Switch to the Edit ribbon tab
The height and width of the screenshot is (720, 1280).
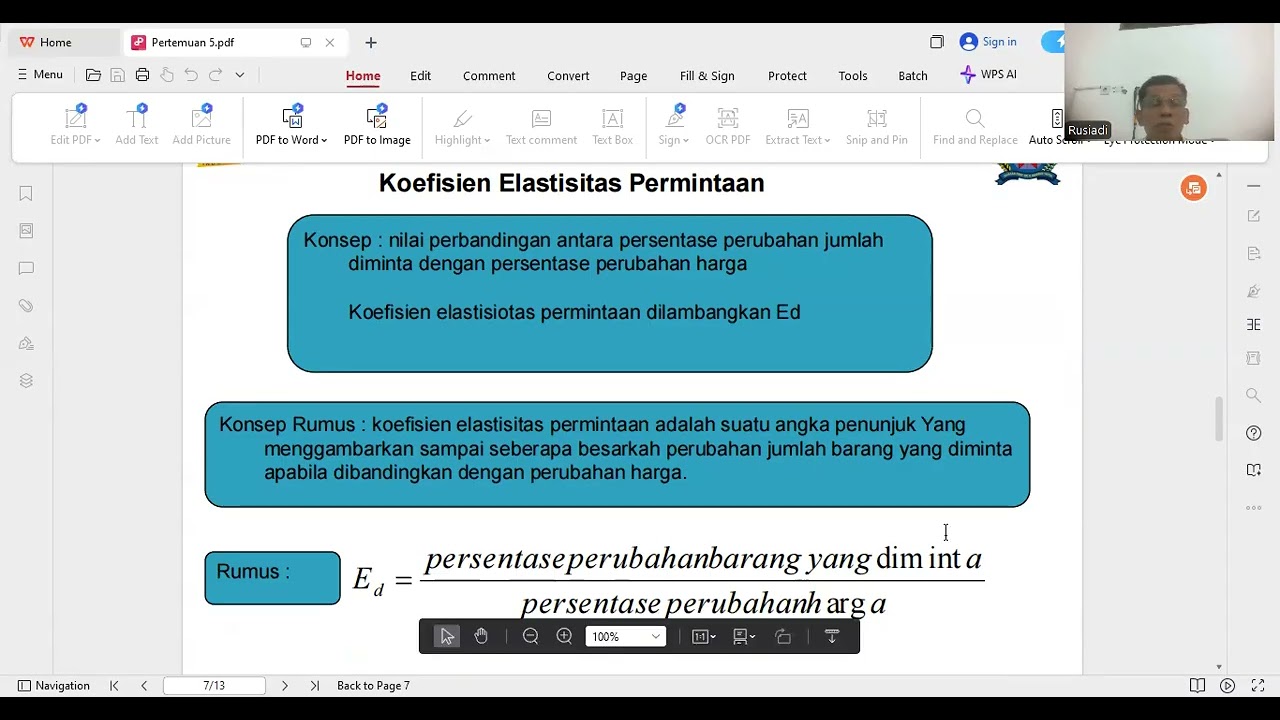tap(420, 76)
